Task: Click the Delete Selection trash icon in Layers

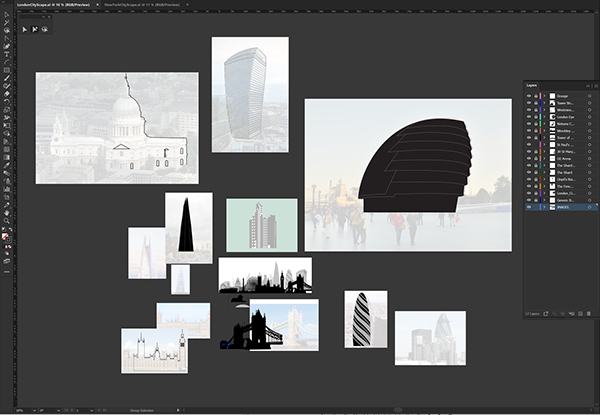Action: pyautogui.click(x=589, y=314)
